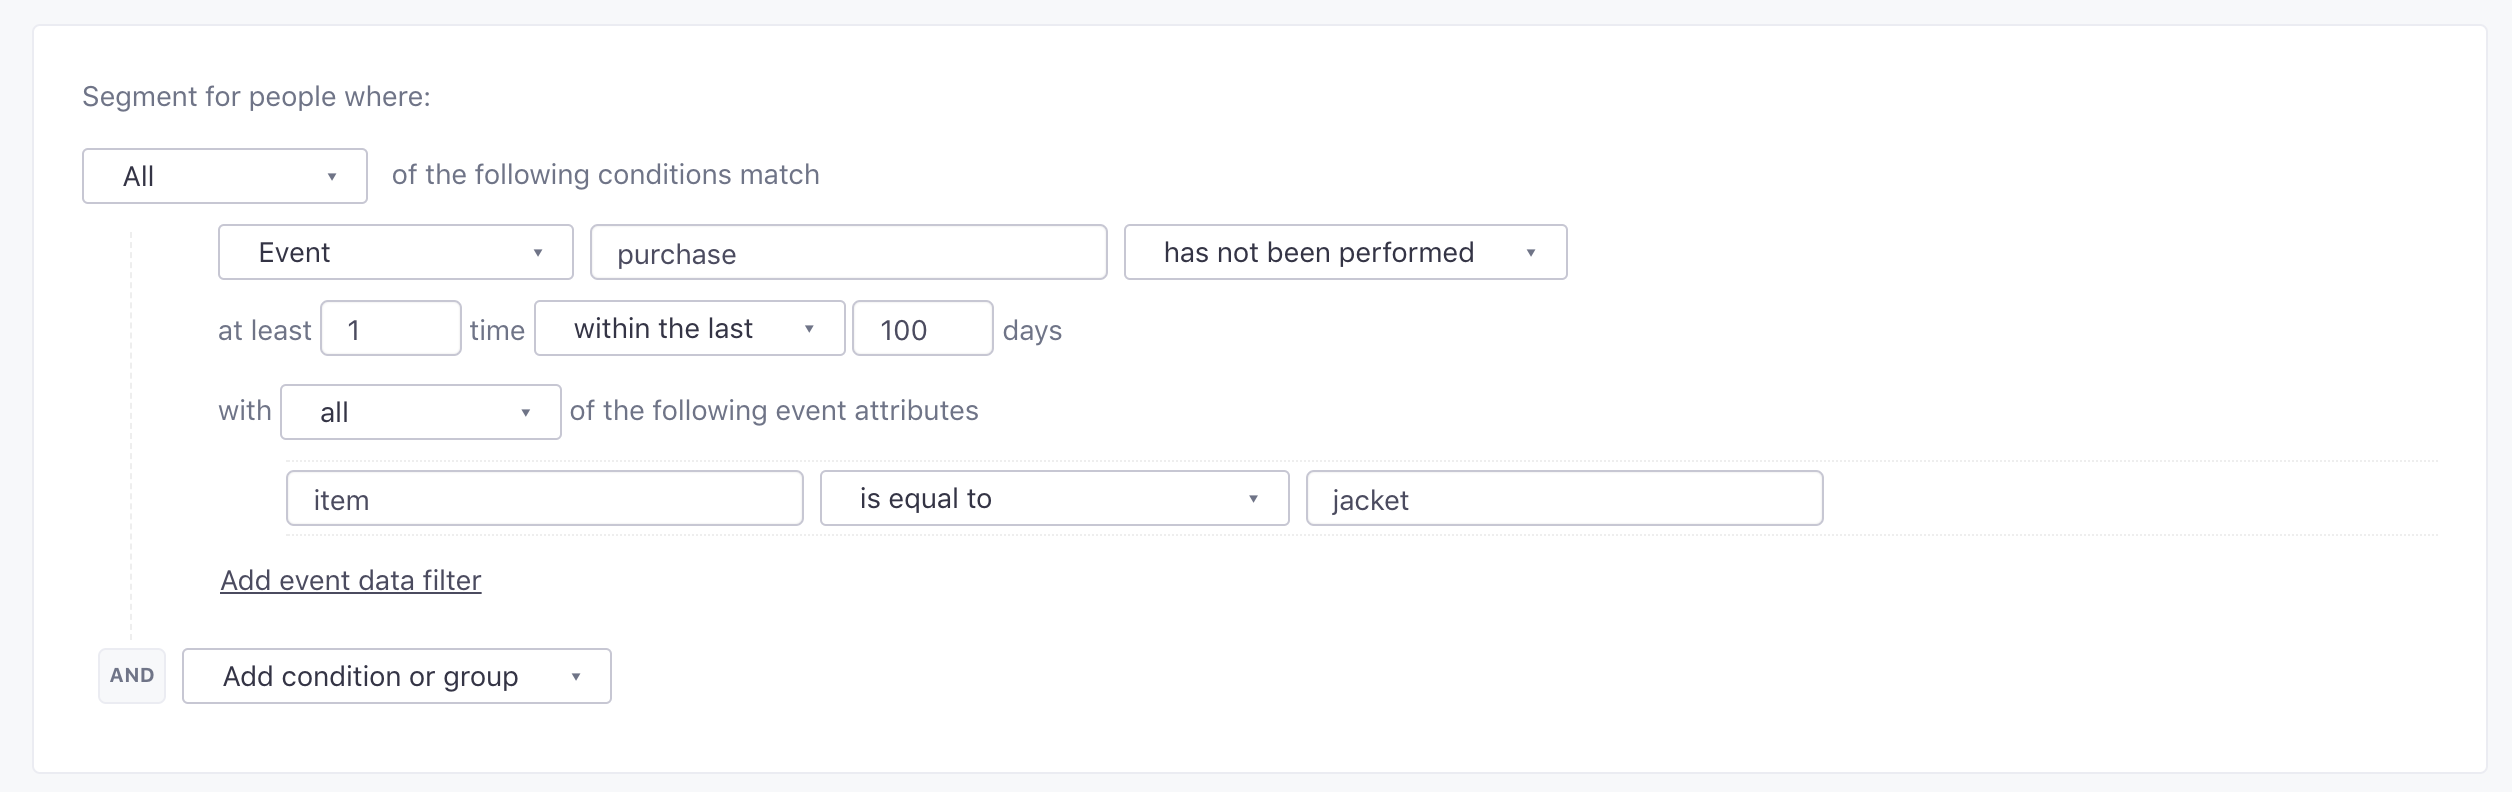Click the "Segment for people where" heading

pos(256,96)
